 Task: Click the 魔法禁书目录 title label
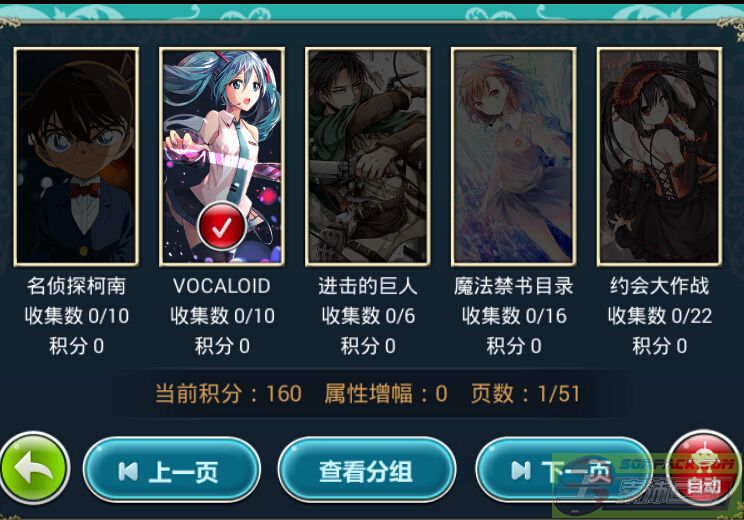pos(514,286)
